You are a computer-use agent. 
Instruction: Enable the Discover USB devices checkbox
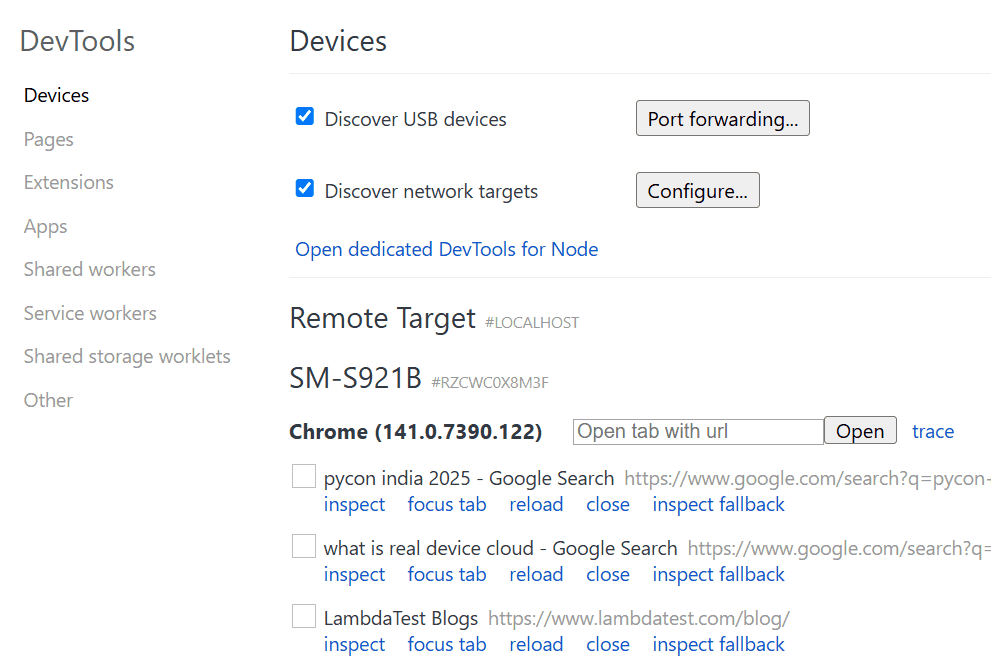point(304,116)
